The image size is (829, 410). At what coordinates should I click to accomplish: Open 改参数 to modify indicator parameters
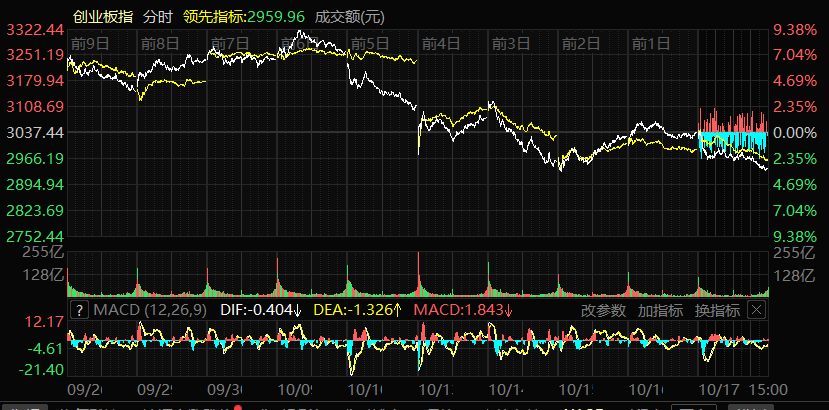(603, 310)
